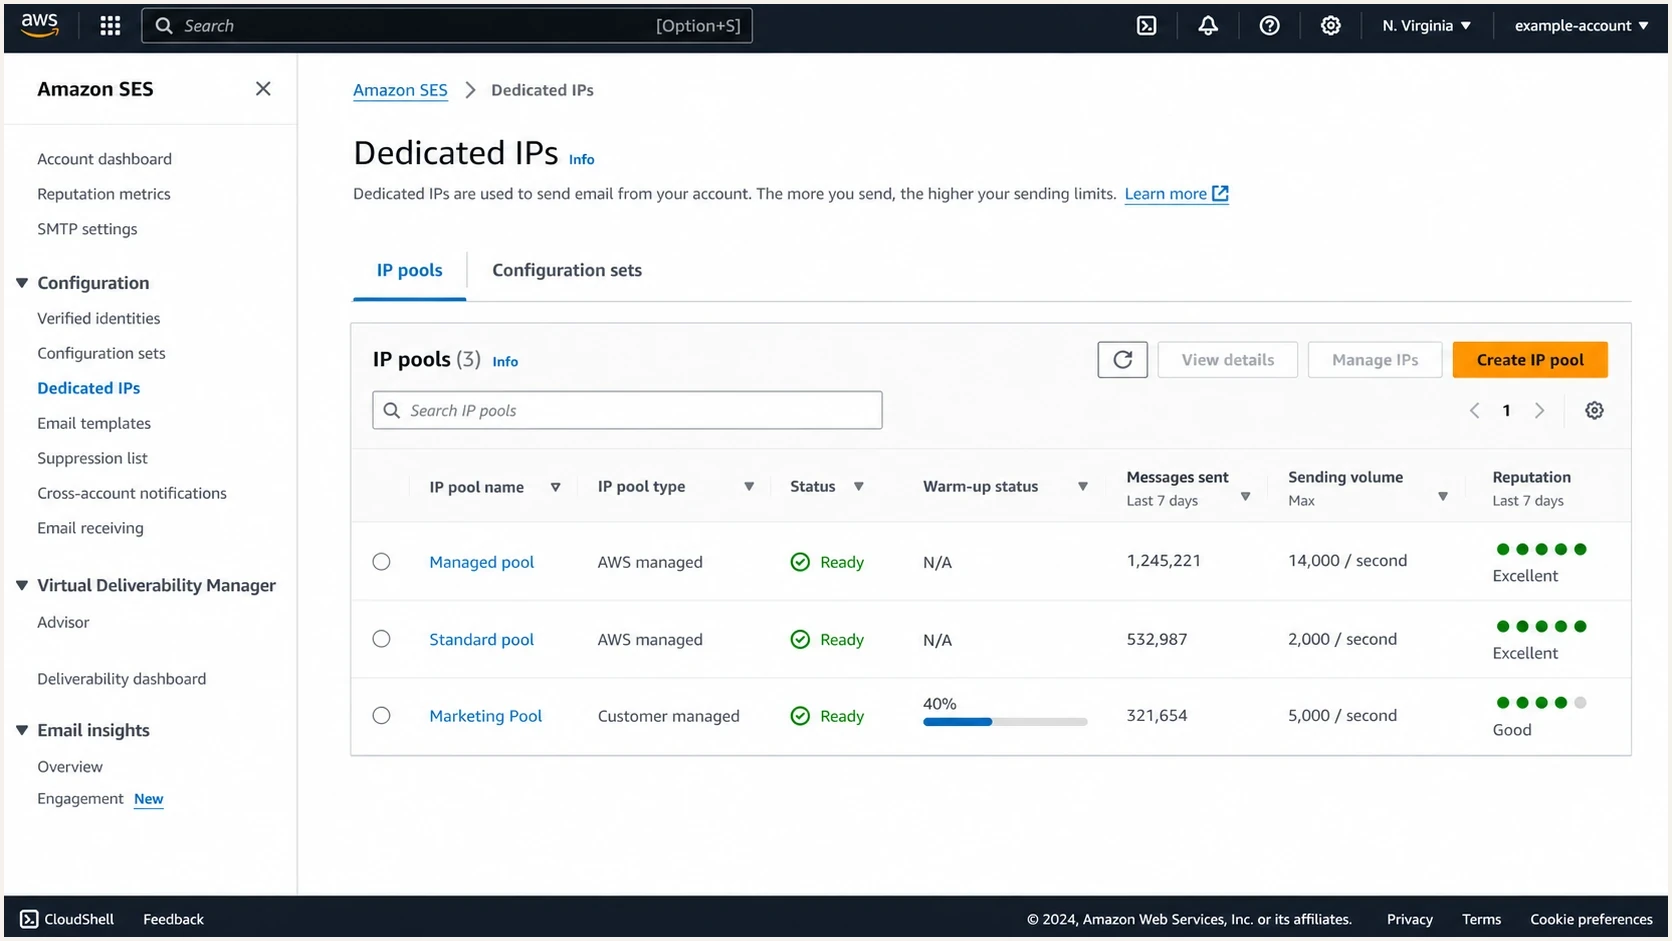Open Feedback in the footer
The image size is (1672, 941).
[x=173, y=919]
